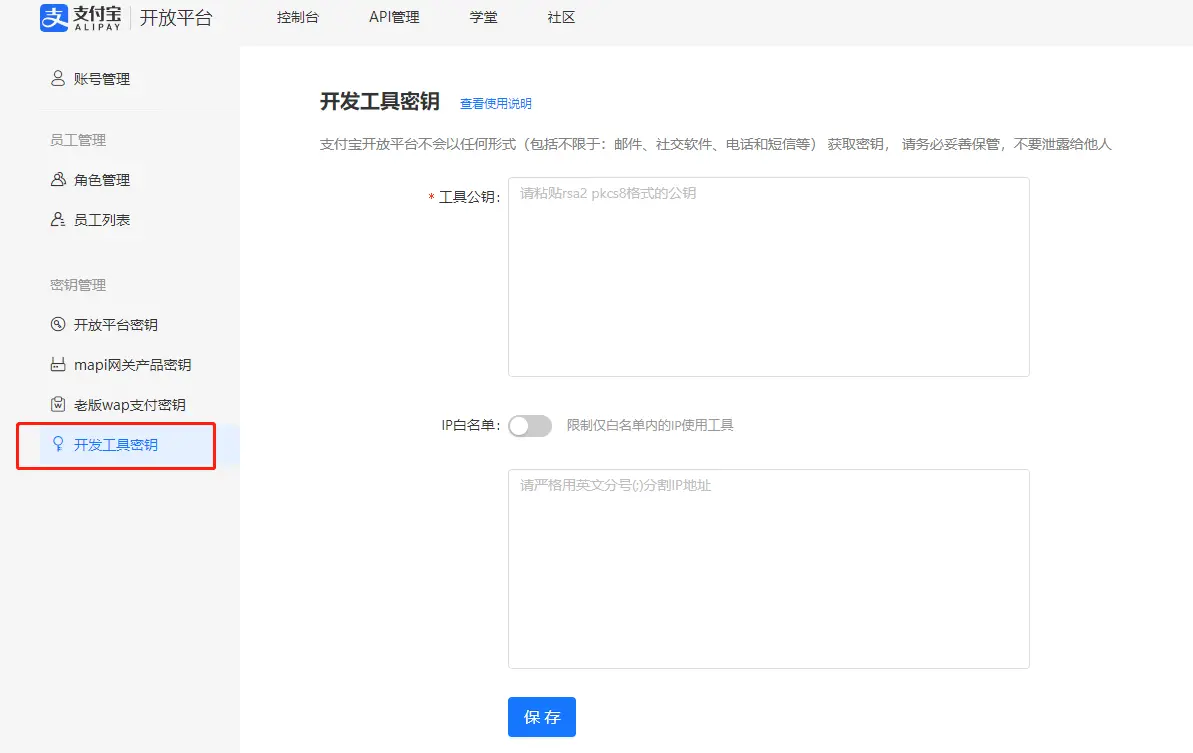The width and height of the screenshot is (1193, 753).
Task: Select 角色管理 in the sidebar
Action: (x=102, y=180)
